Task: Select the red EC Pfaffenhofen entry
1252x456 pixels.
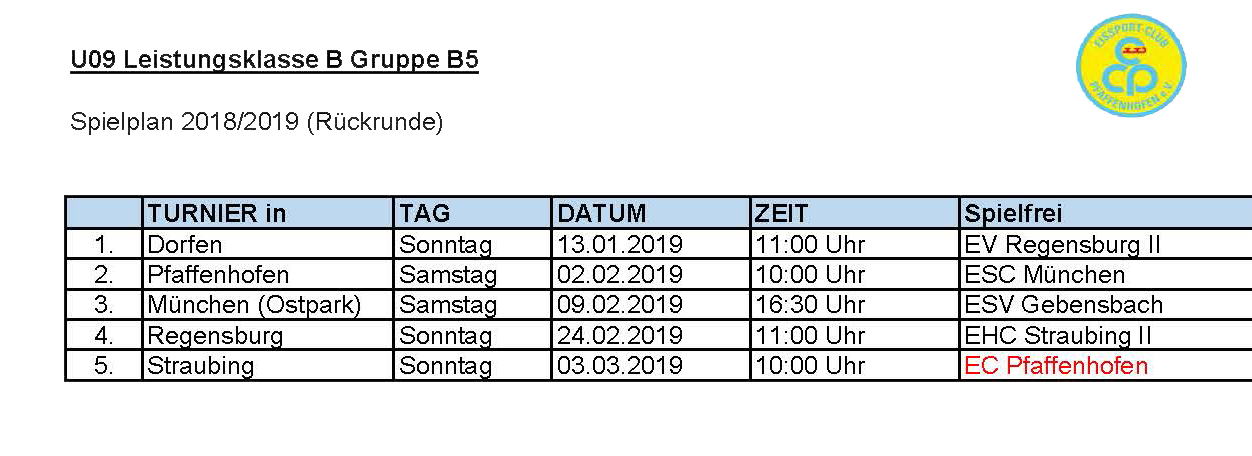Action: pos(1056,365)
